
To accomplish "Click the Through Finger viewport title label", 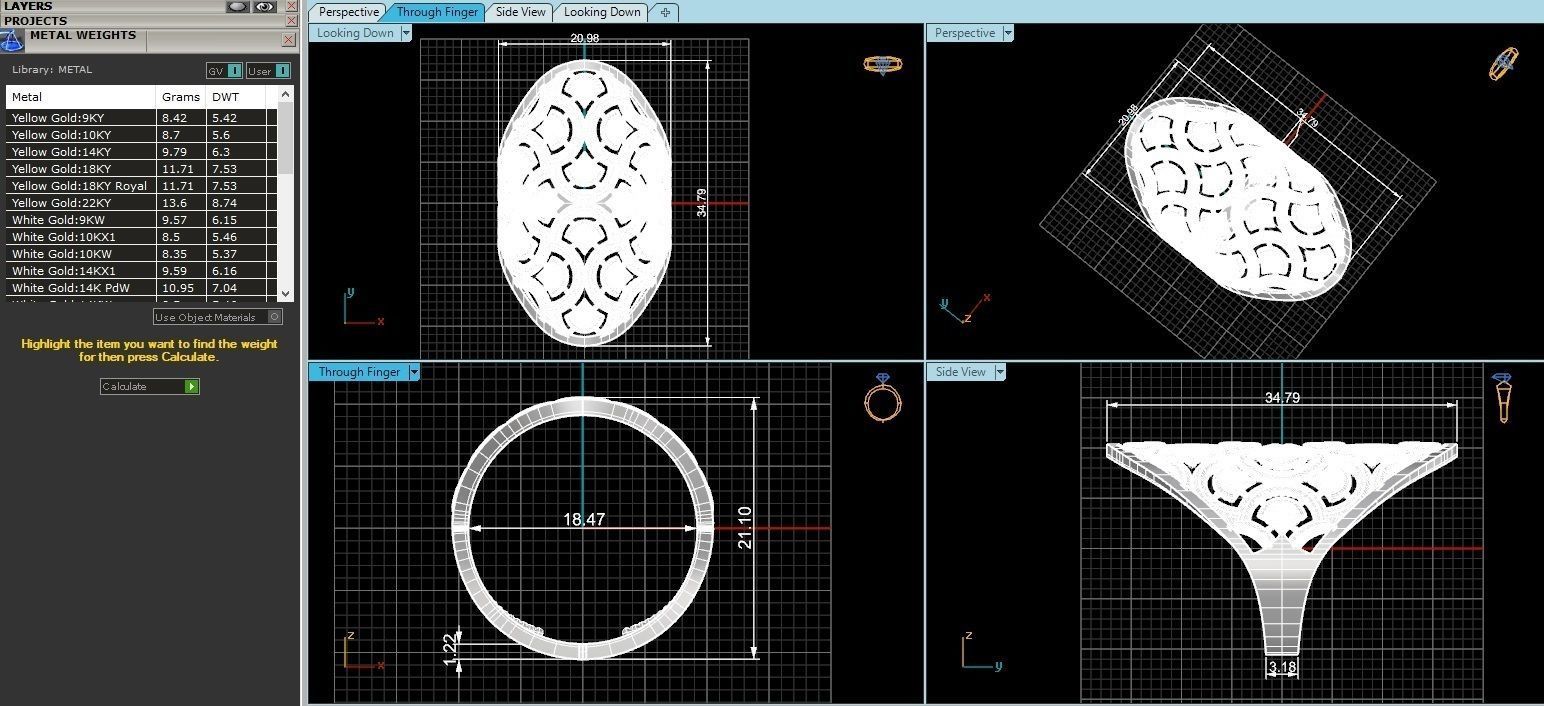I will (359, 372).
